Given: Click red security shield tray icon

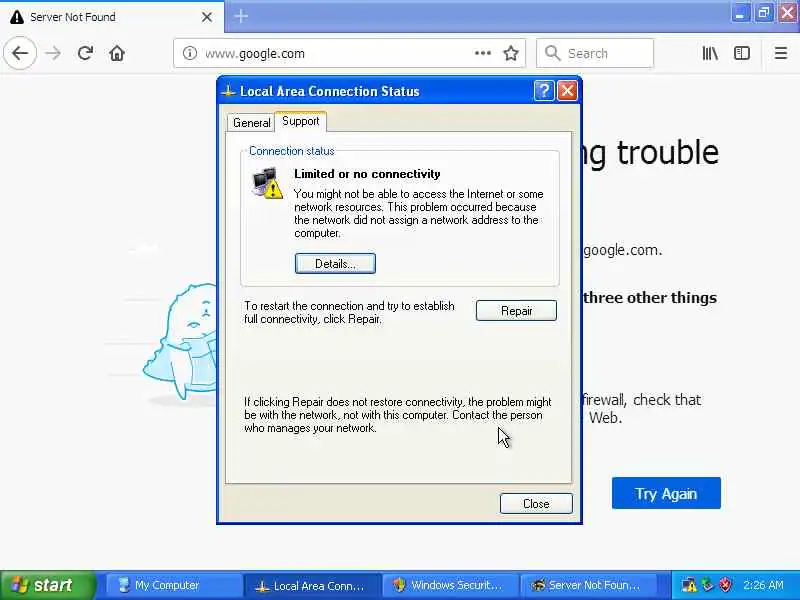Looking at the screenshot, I should point(726,585).
